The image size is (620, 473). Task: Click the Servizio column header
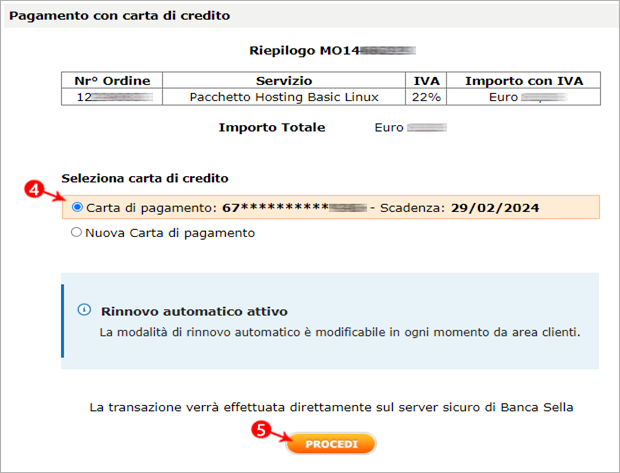(x=284, y=81)
